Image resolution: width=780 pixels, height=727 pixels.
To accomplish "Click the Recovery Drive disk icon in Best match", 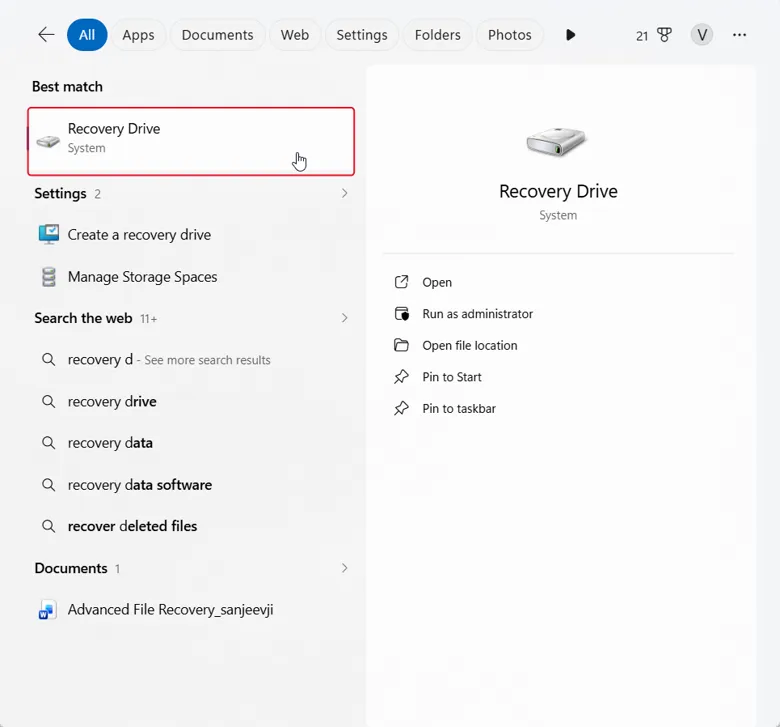I will pyautogui.click(x=48, y=142).
